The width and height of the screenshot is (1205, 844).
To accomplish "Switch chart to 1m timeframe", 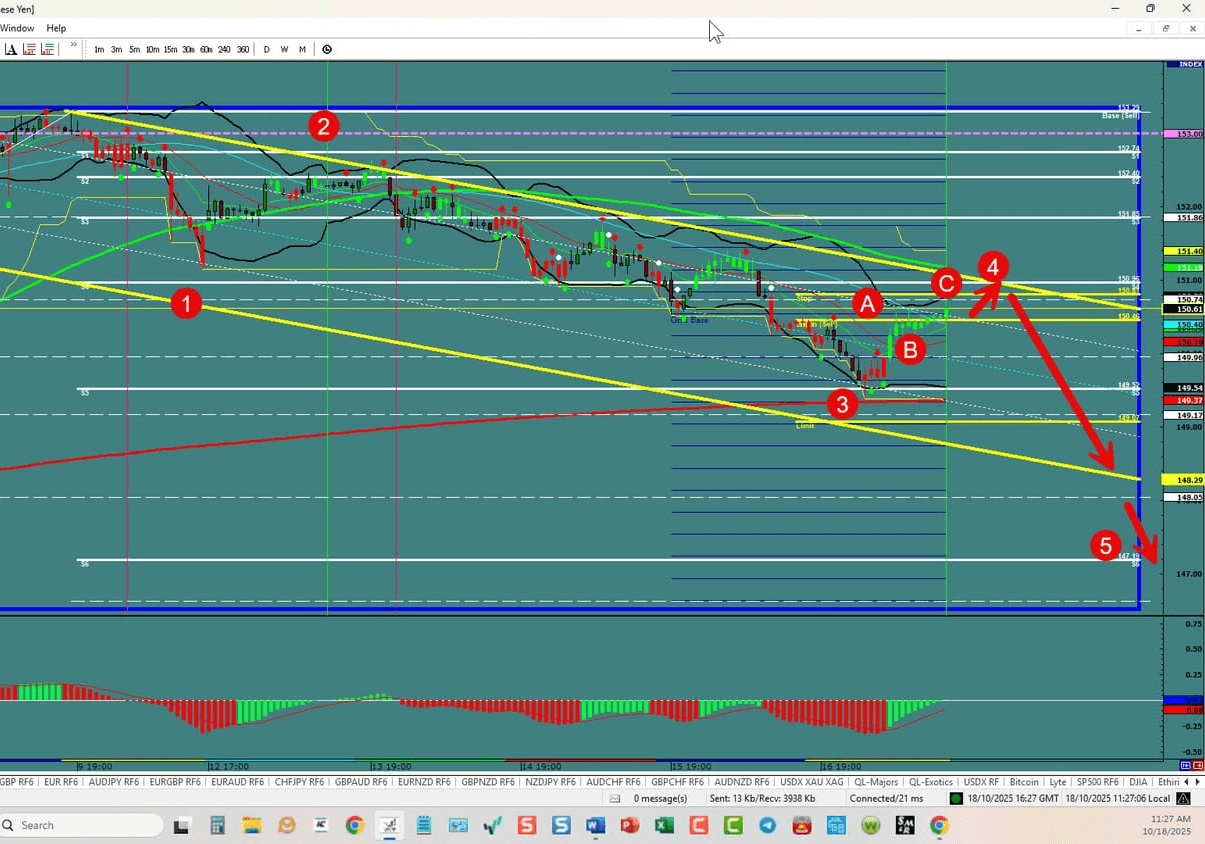I will point(98,49).
